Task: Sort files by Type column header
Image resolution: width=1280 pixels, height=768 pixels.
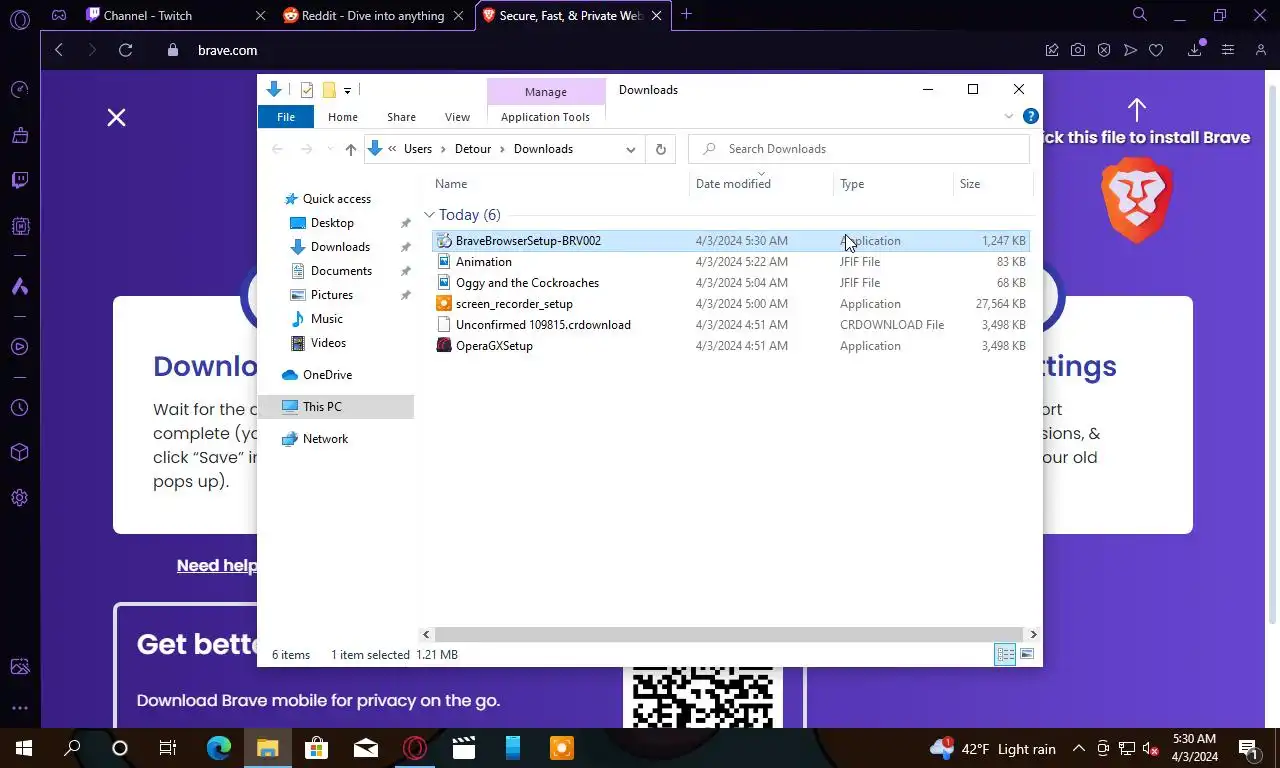Action: tap(894, 184)
